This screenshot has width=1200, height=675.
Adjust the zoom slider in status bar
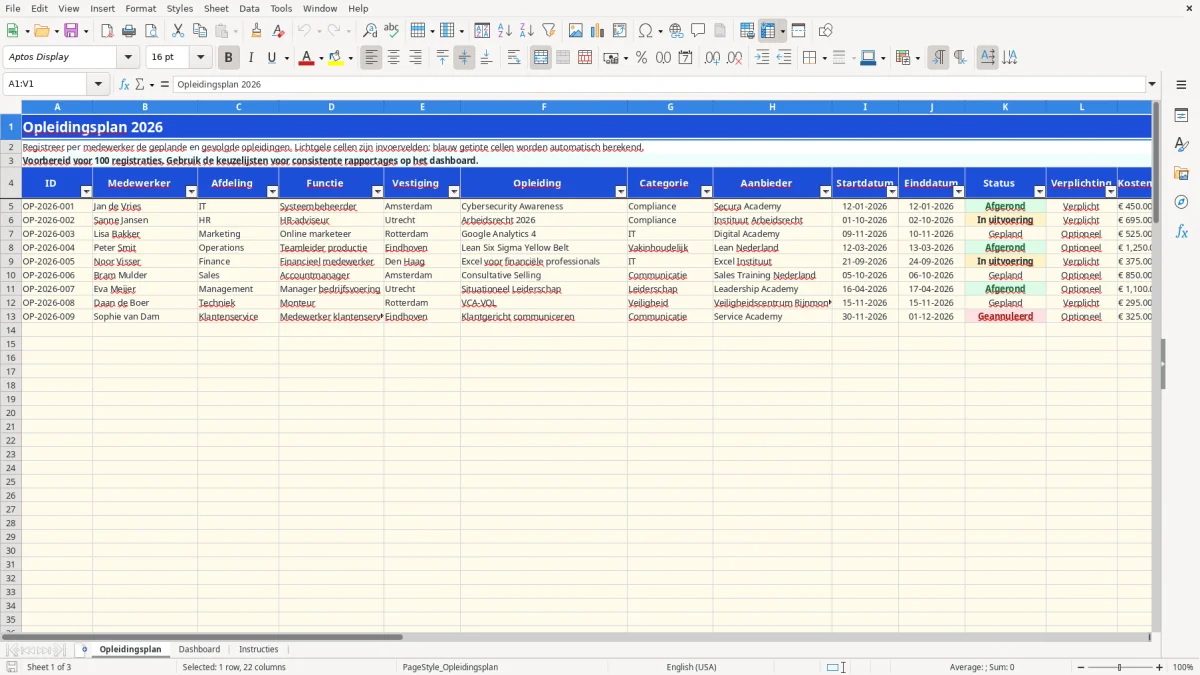click(x=1119, y=667)
